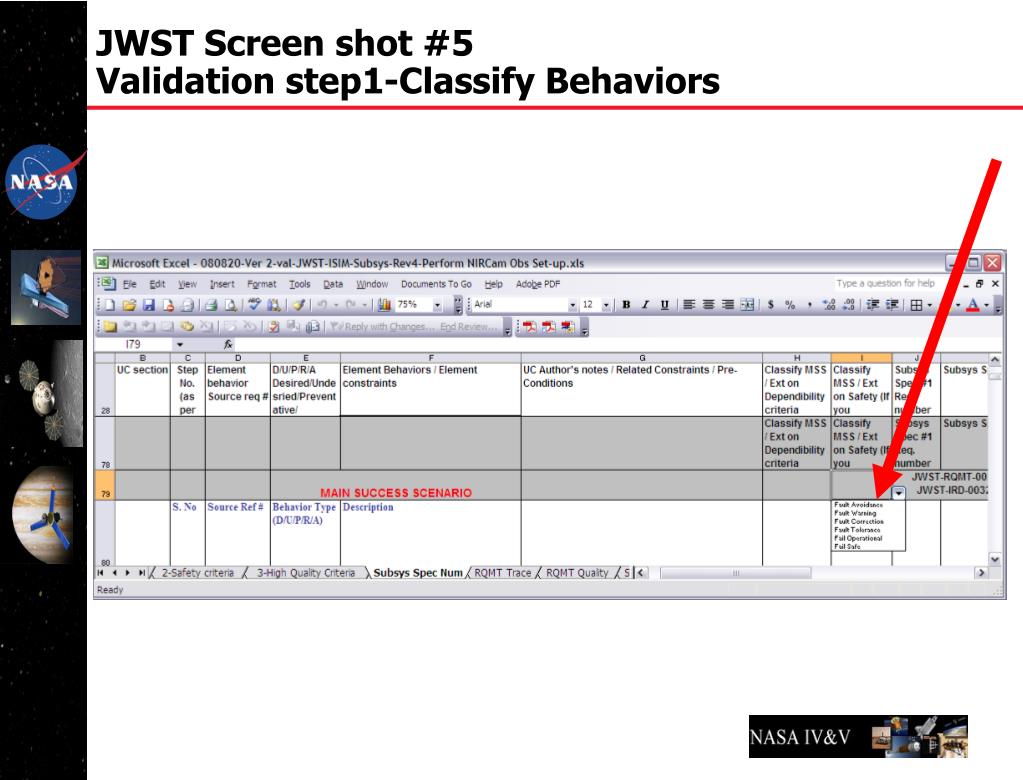The height and width of the screenshot is (780, 1023).
Task: Click the first Adobe PDF convert icon
Action: point(529,327)
